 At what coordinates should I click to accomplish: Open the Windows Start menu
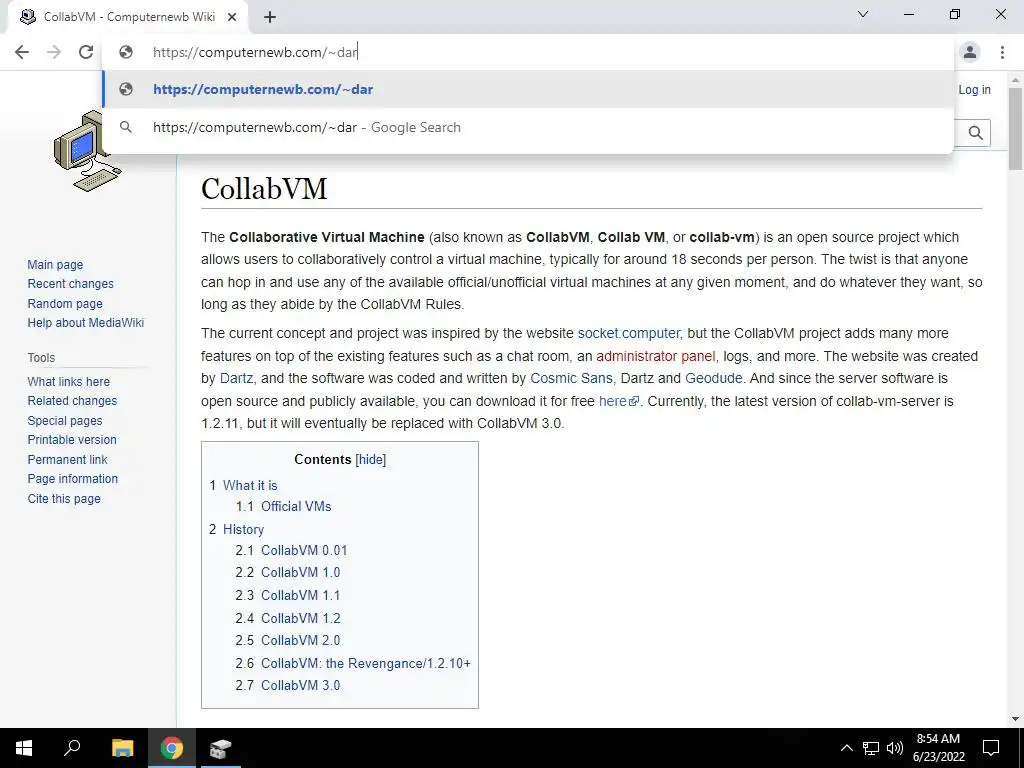pos(24,748)
